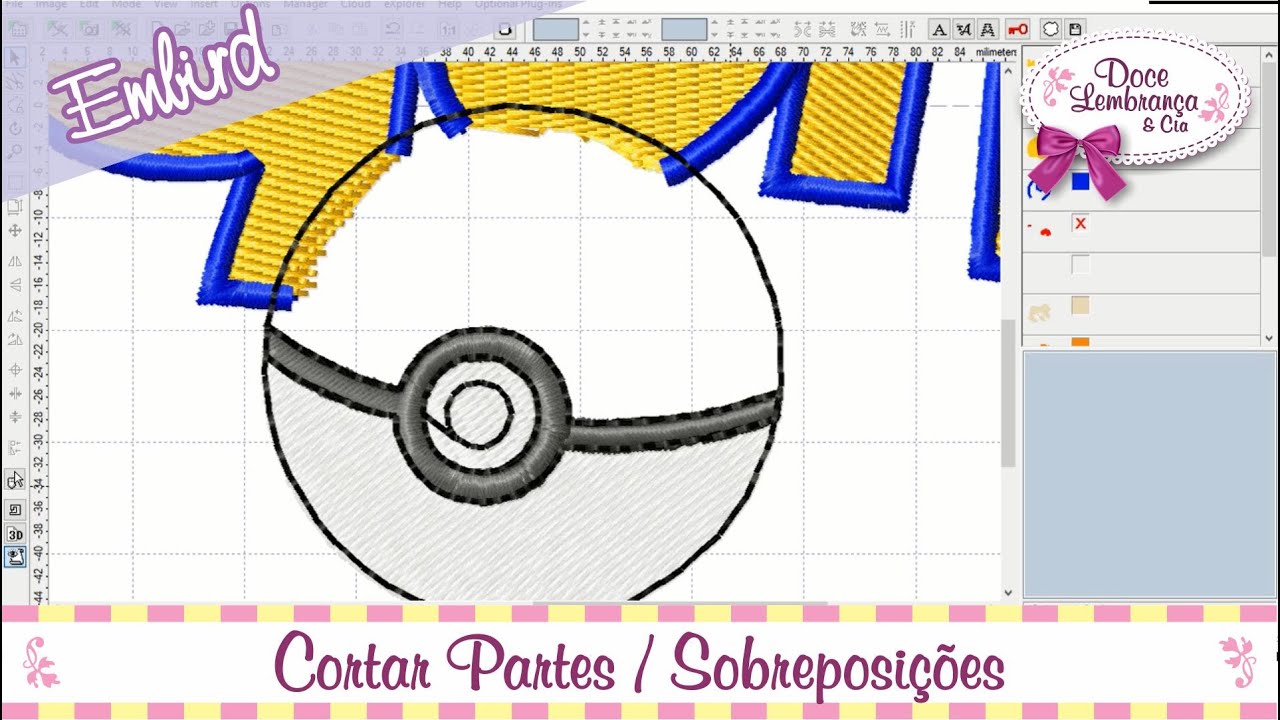The image size is (1280, 720).
Task: Click canvas vertical scrollbar down arrow
Action: (1008, 593)
